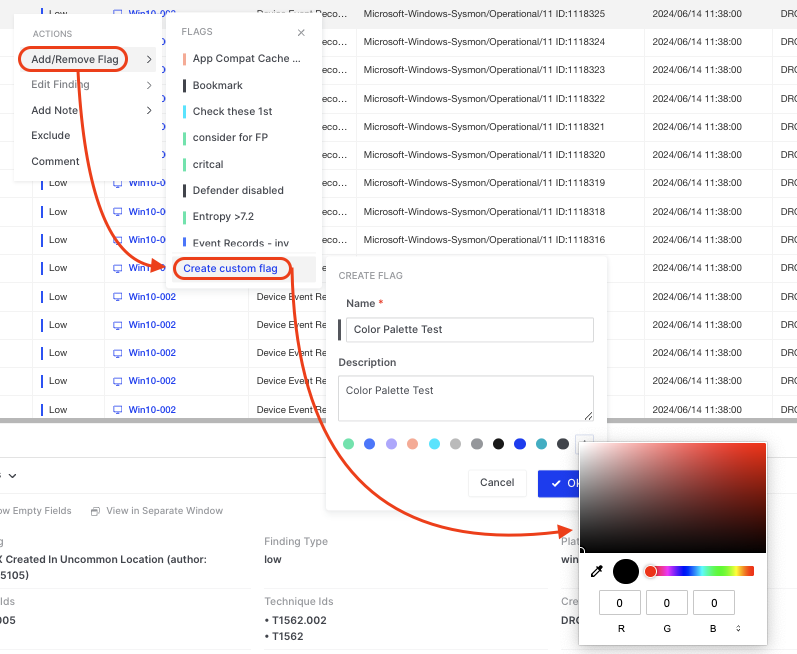Choose Comment in the Actions menu

click(55, 162)
